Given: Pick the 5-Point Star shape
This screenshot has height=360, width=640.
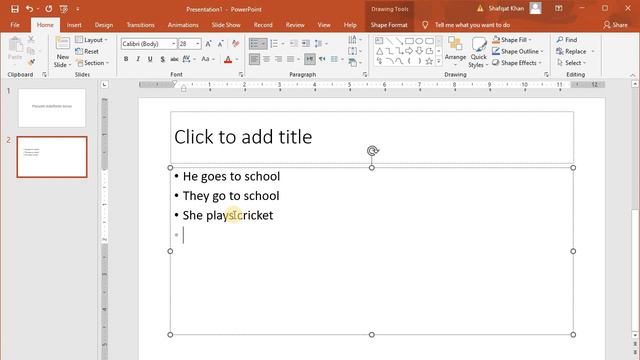Looking at the screenshot, I should 429,62.
